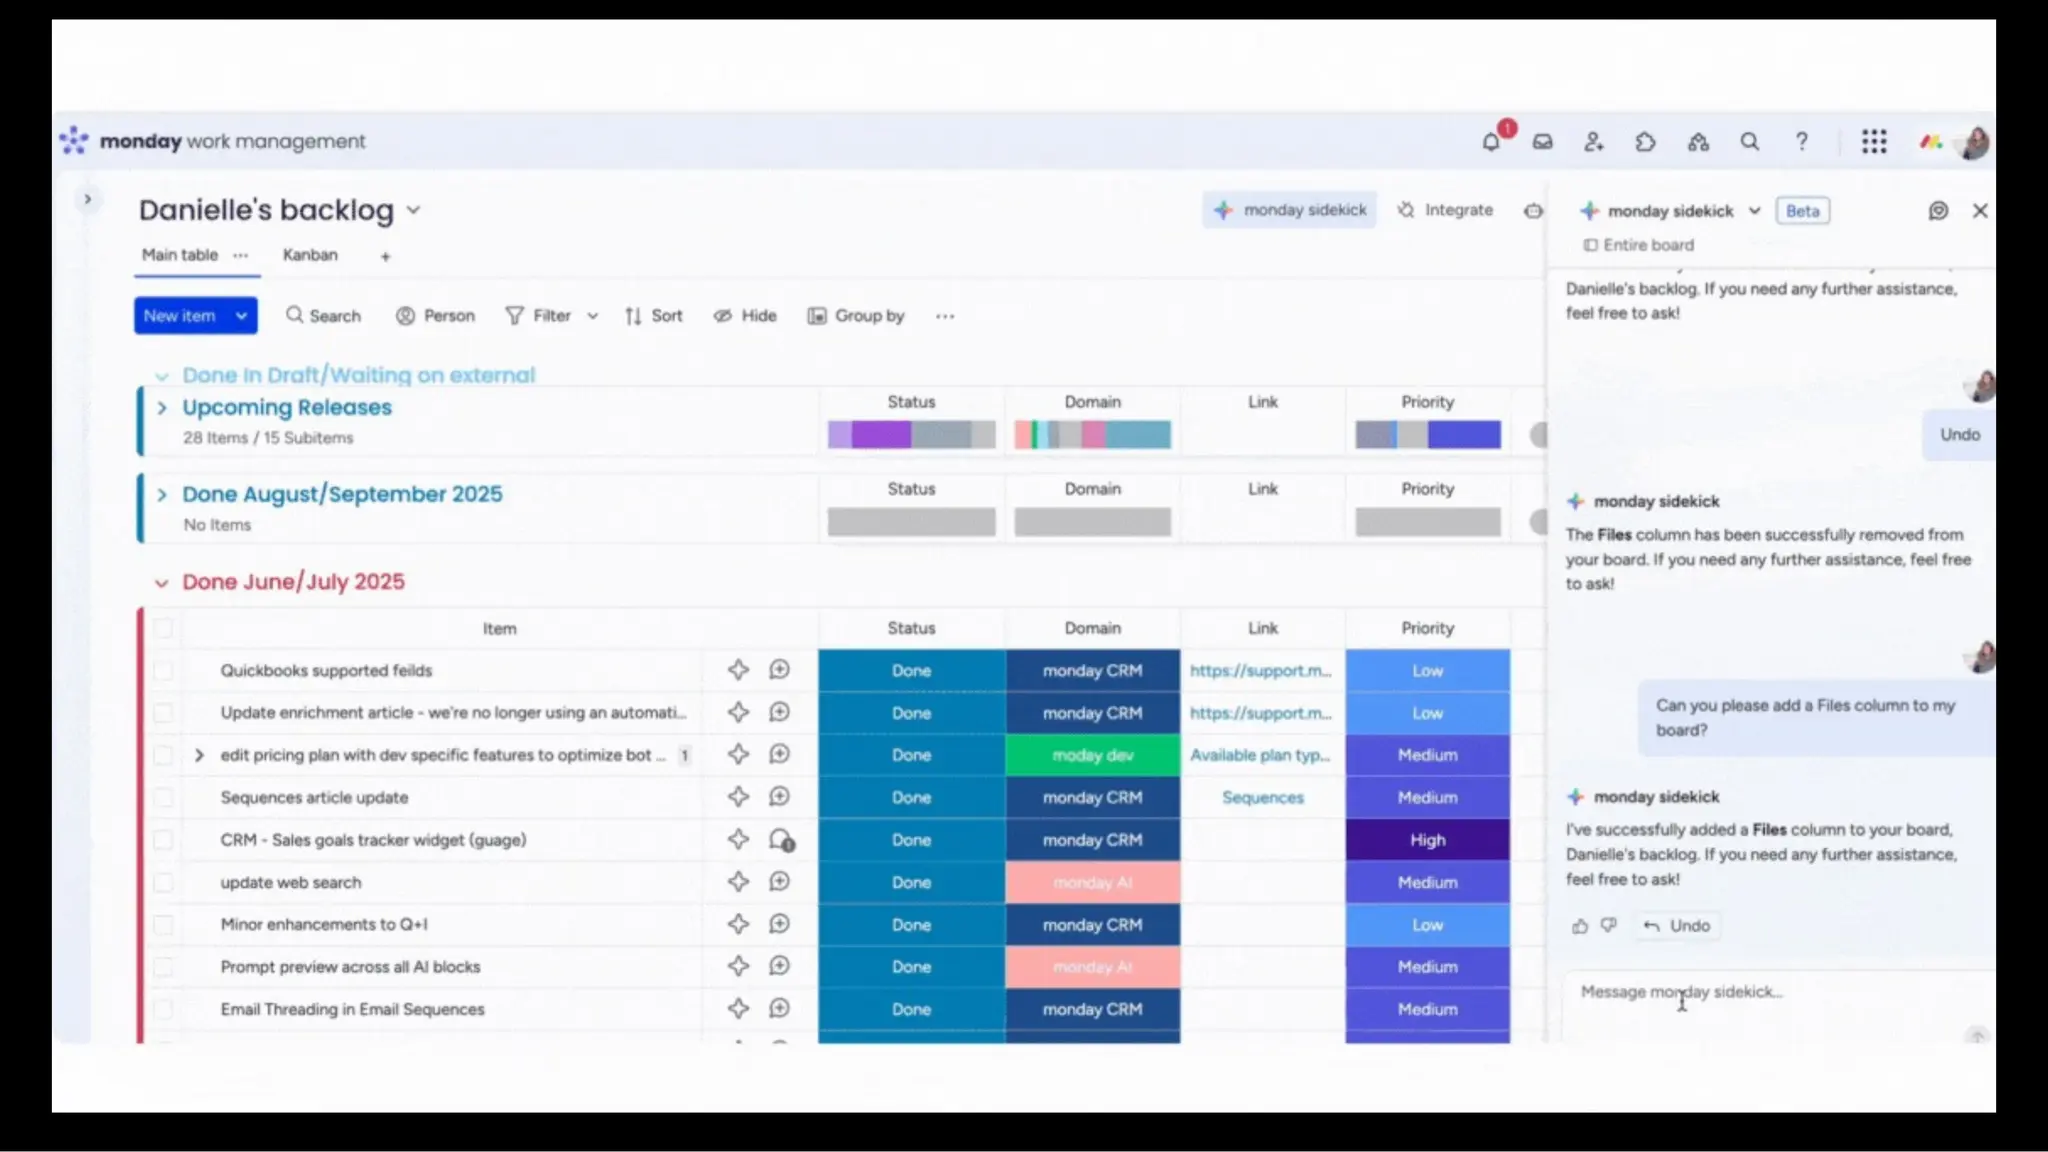This screenshot has height=1152, width=2048.
Task: Tick the update web search checkbox
Action: coord(163,883)
